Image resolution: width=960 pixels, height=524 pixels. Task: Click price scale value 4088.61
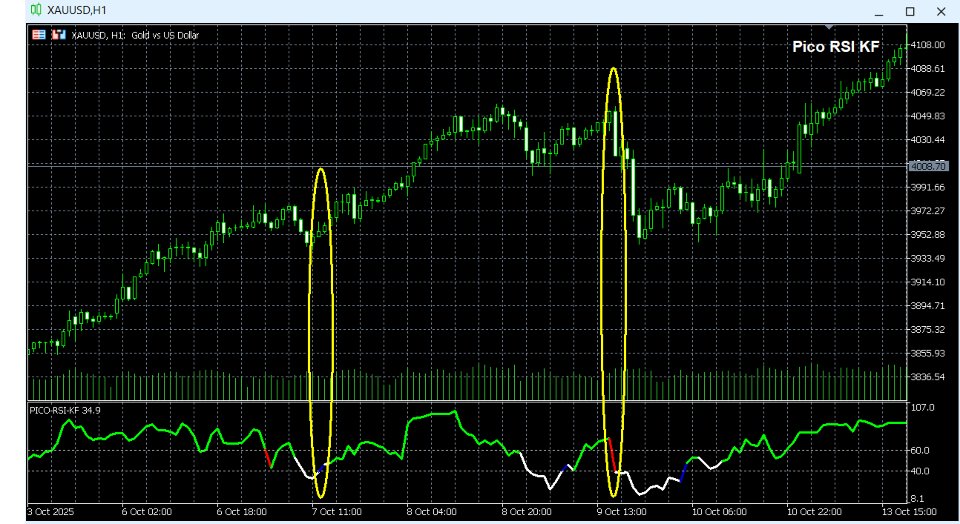928,69
